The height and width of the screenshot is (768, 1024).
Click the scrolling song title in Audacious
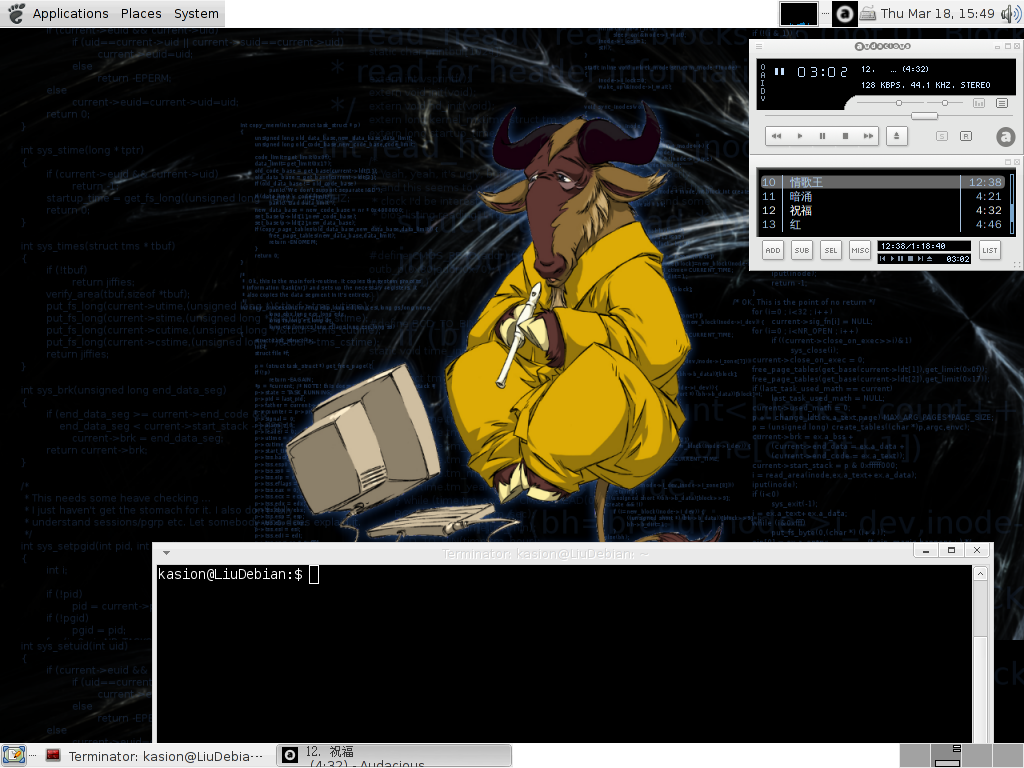point(895,69)
